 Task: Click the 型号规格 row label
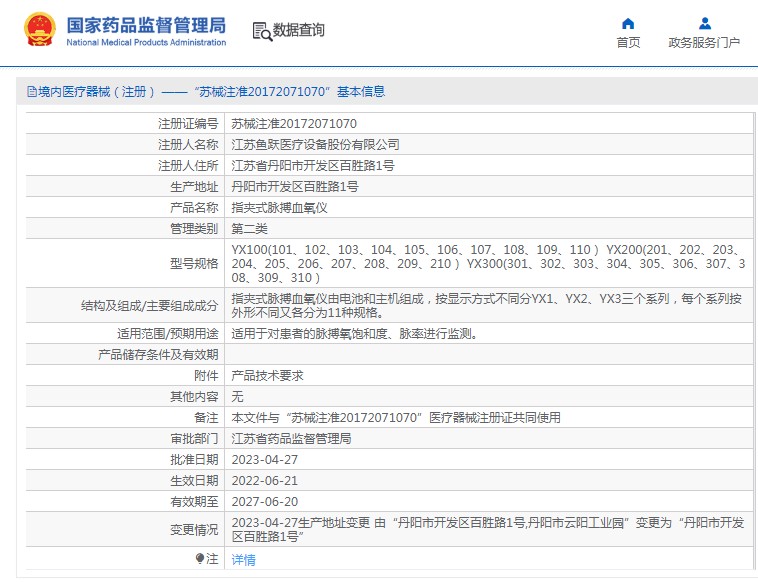click(194, 263)
